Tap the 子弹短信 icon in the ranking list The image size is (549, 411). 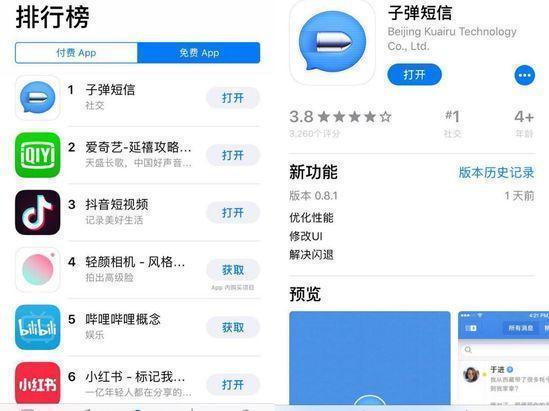37,98
